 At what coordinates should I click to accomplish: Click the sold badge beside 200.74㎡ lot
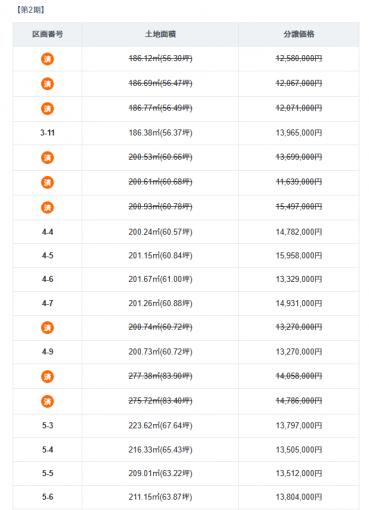click(47, 327)
